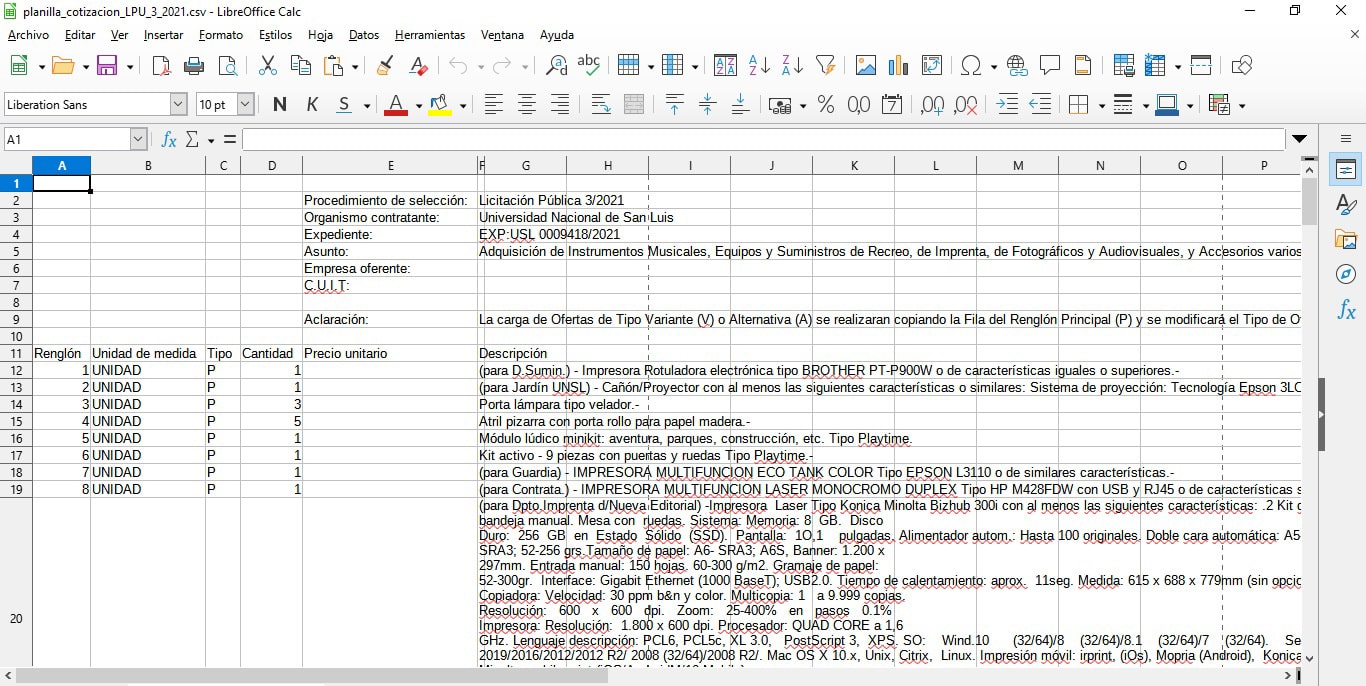Expand the borders dropdown arrow
The width and height of the screenshot is (1366, 686).
coord(1101,106)
